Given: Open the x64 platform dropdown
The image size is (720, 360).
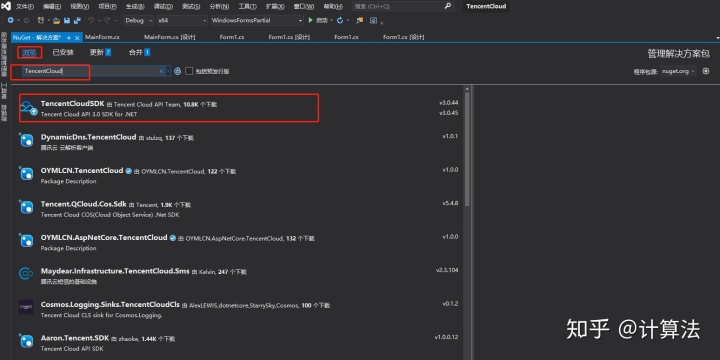Looking at the screenshot, I should (182, 21).
